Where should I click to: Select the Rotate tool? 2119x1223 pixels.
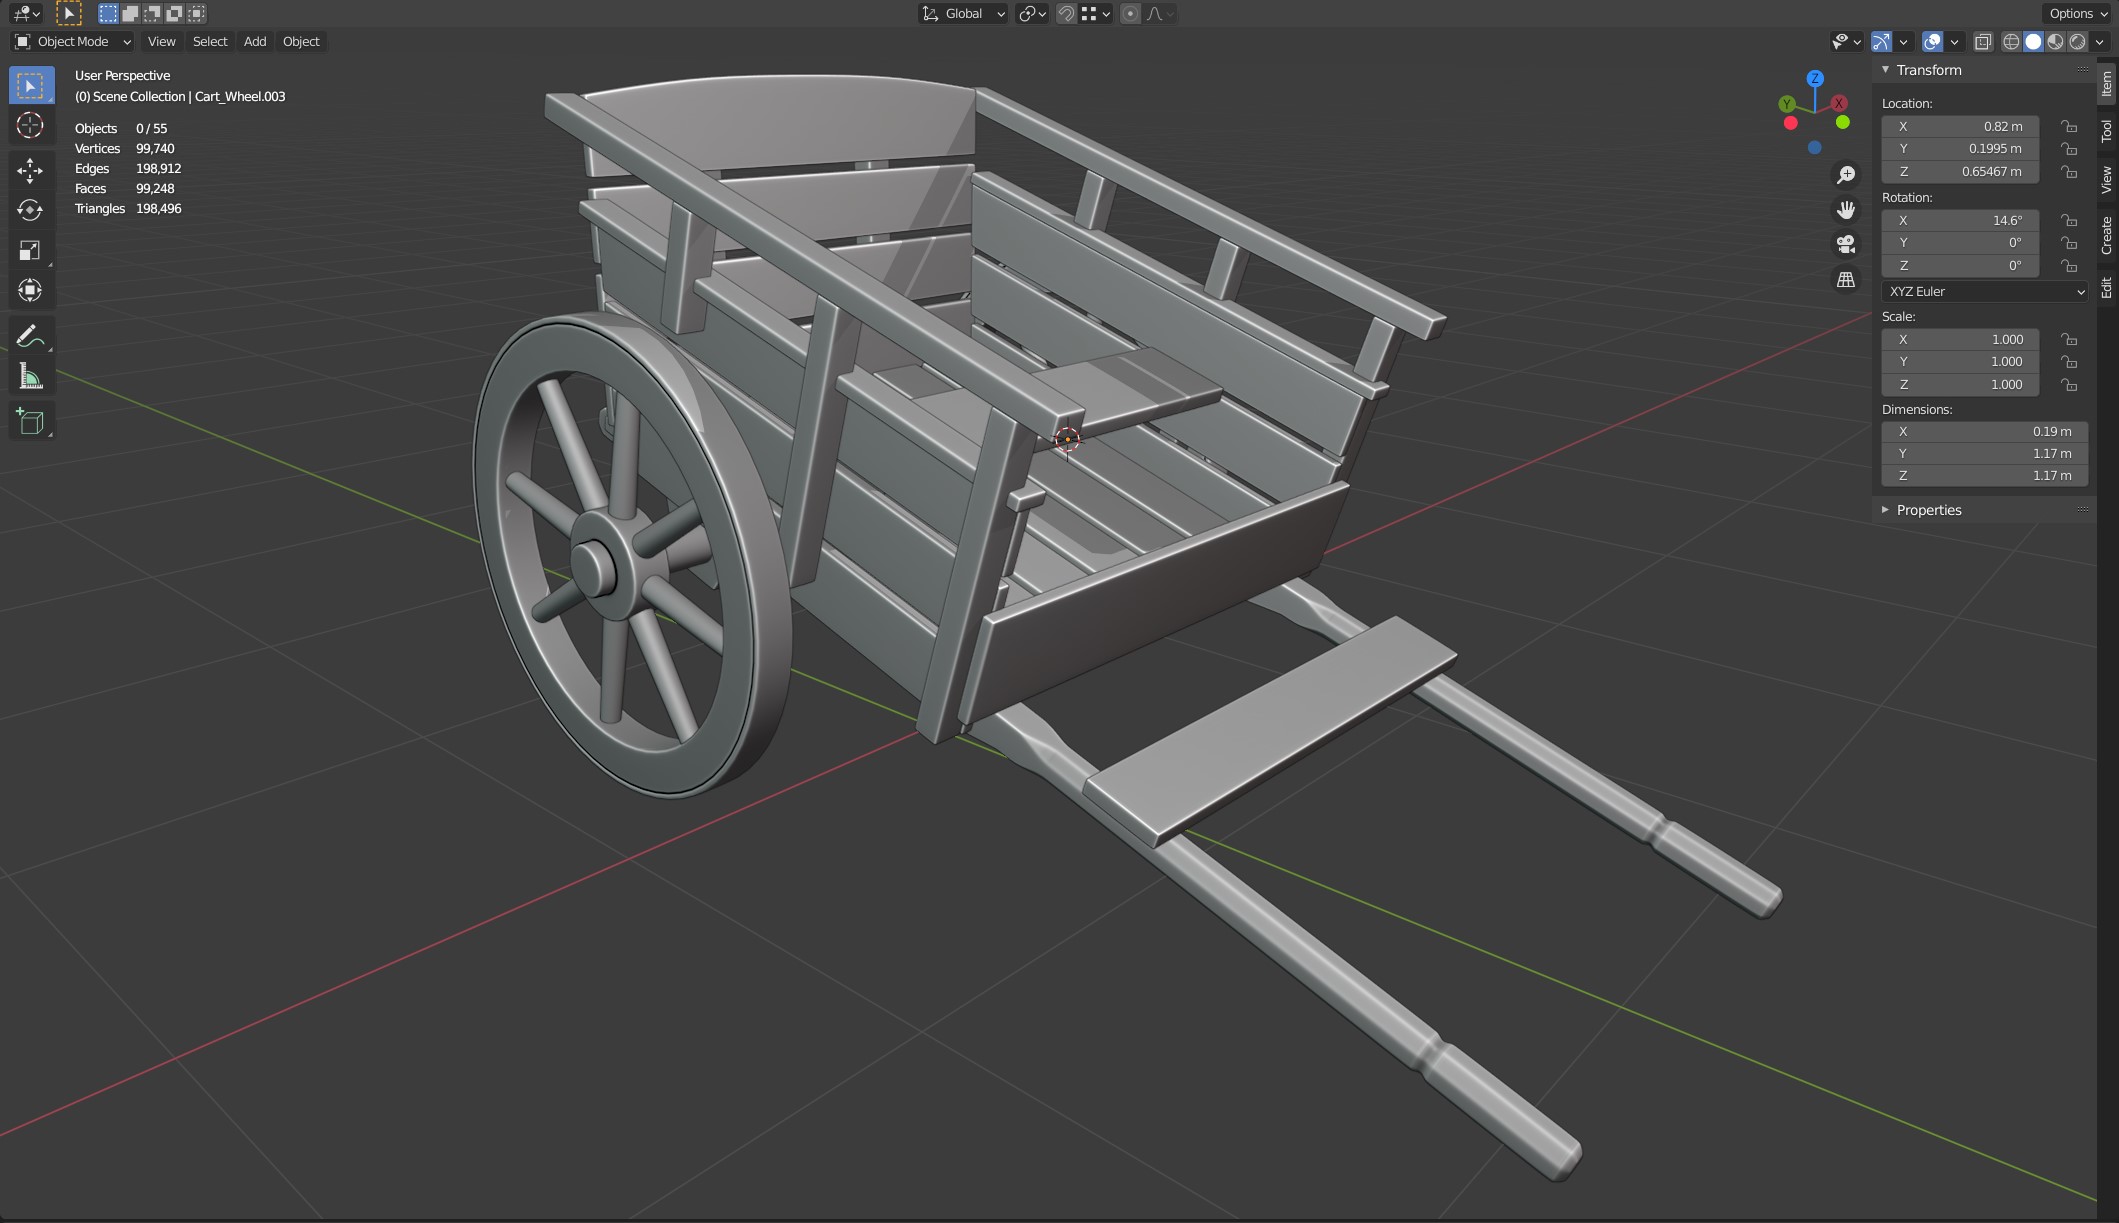coord(30,210)
